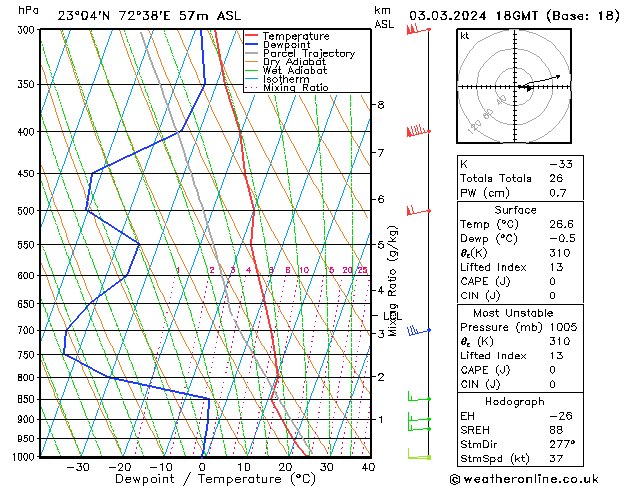This screenshot has width=629, height=486.
Task: Click the K index value -33
Action: point(561,164)
